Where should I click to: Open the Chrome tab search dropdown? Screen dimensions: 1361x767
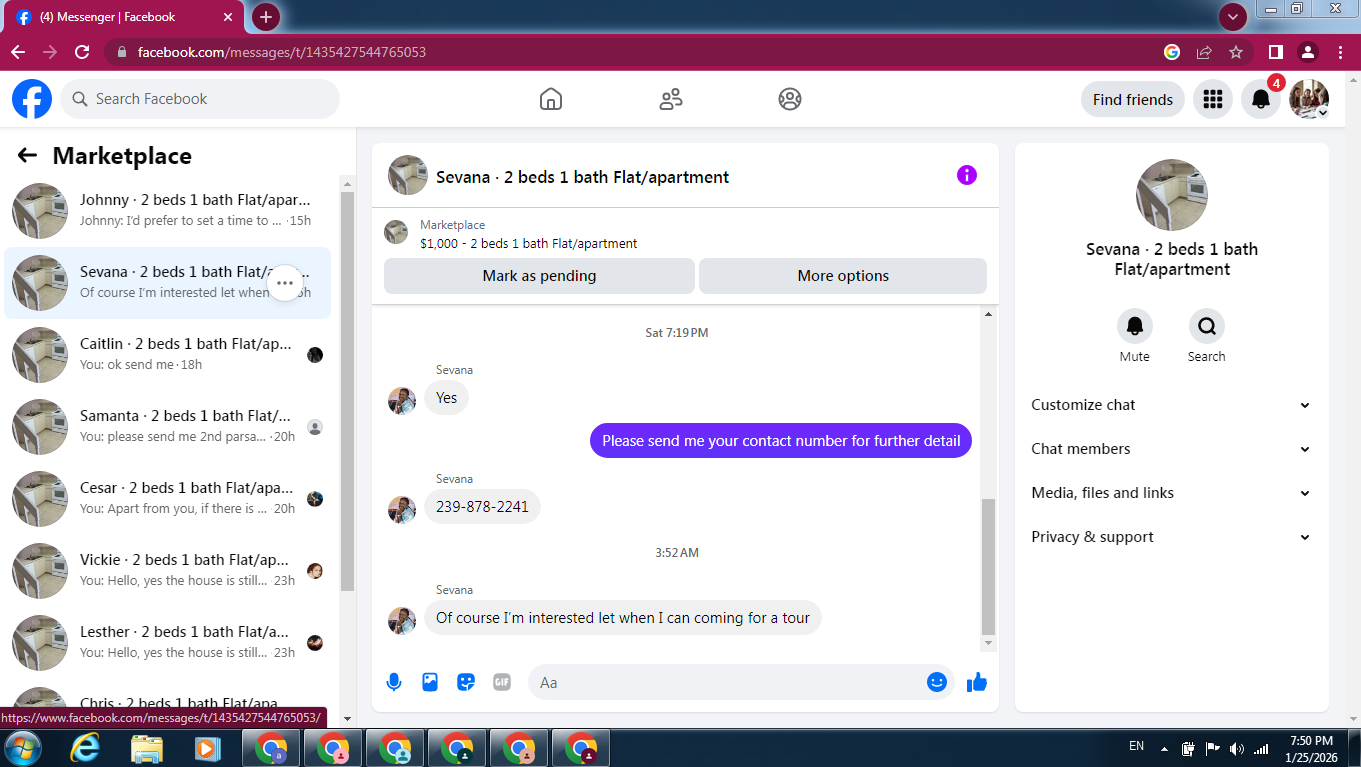pos(1232,16)
